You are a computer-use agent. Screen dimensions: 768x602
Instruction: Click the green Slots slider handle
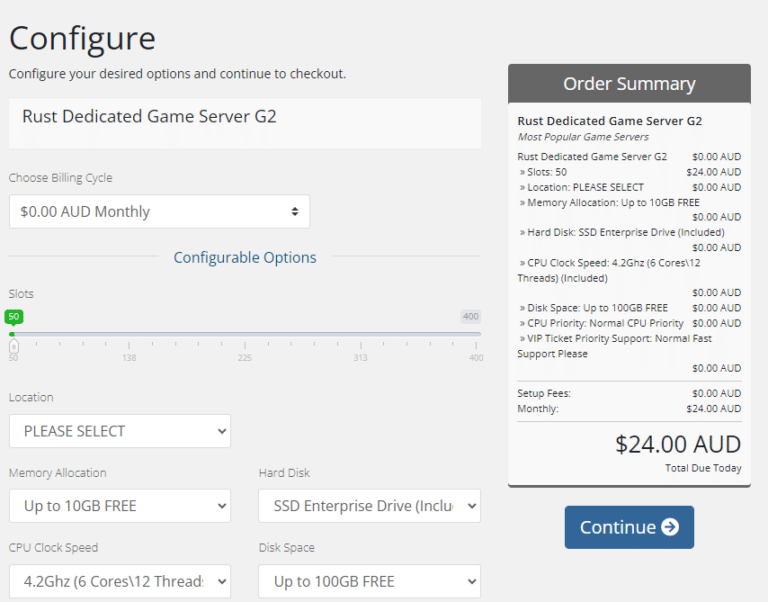[x=12, y=334]
